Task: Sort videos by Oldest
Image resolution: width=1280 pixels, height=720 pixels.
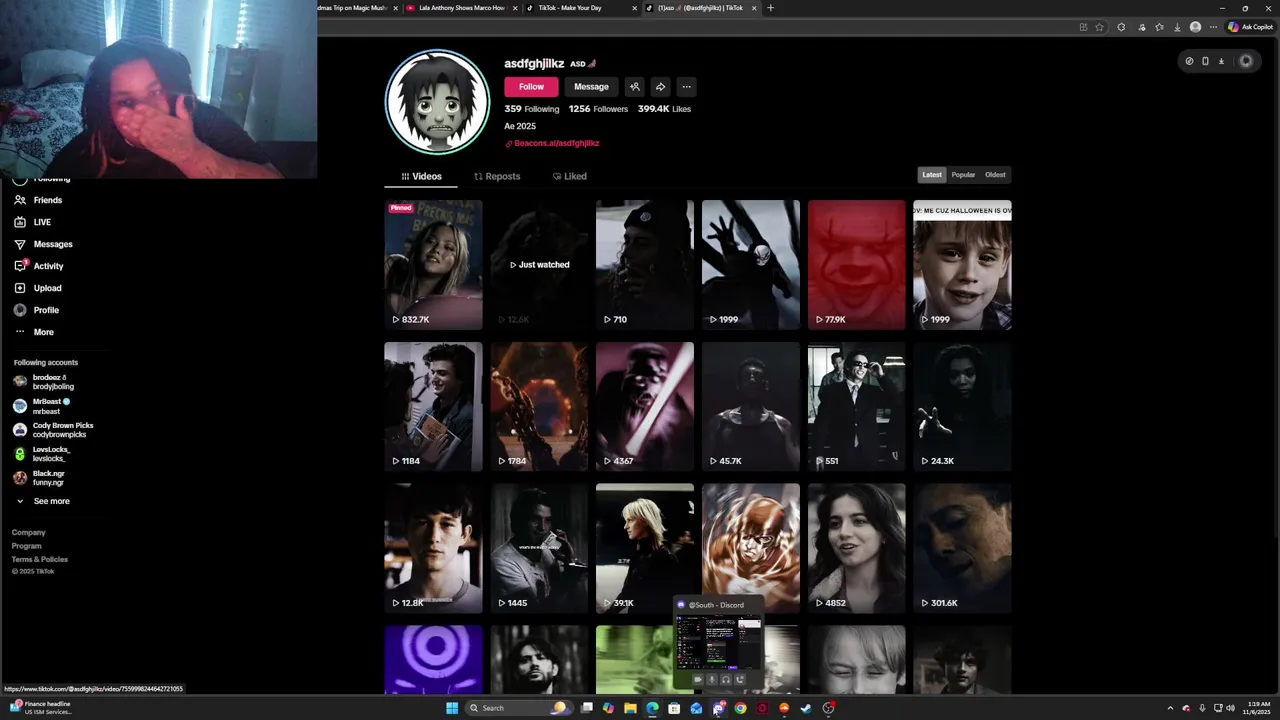Action: pos(995,175)
